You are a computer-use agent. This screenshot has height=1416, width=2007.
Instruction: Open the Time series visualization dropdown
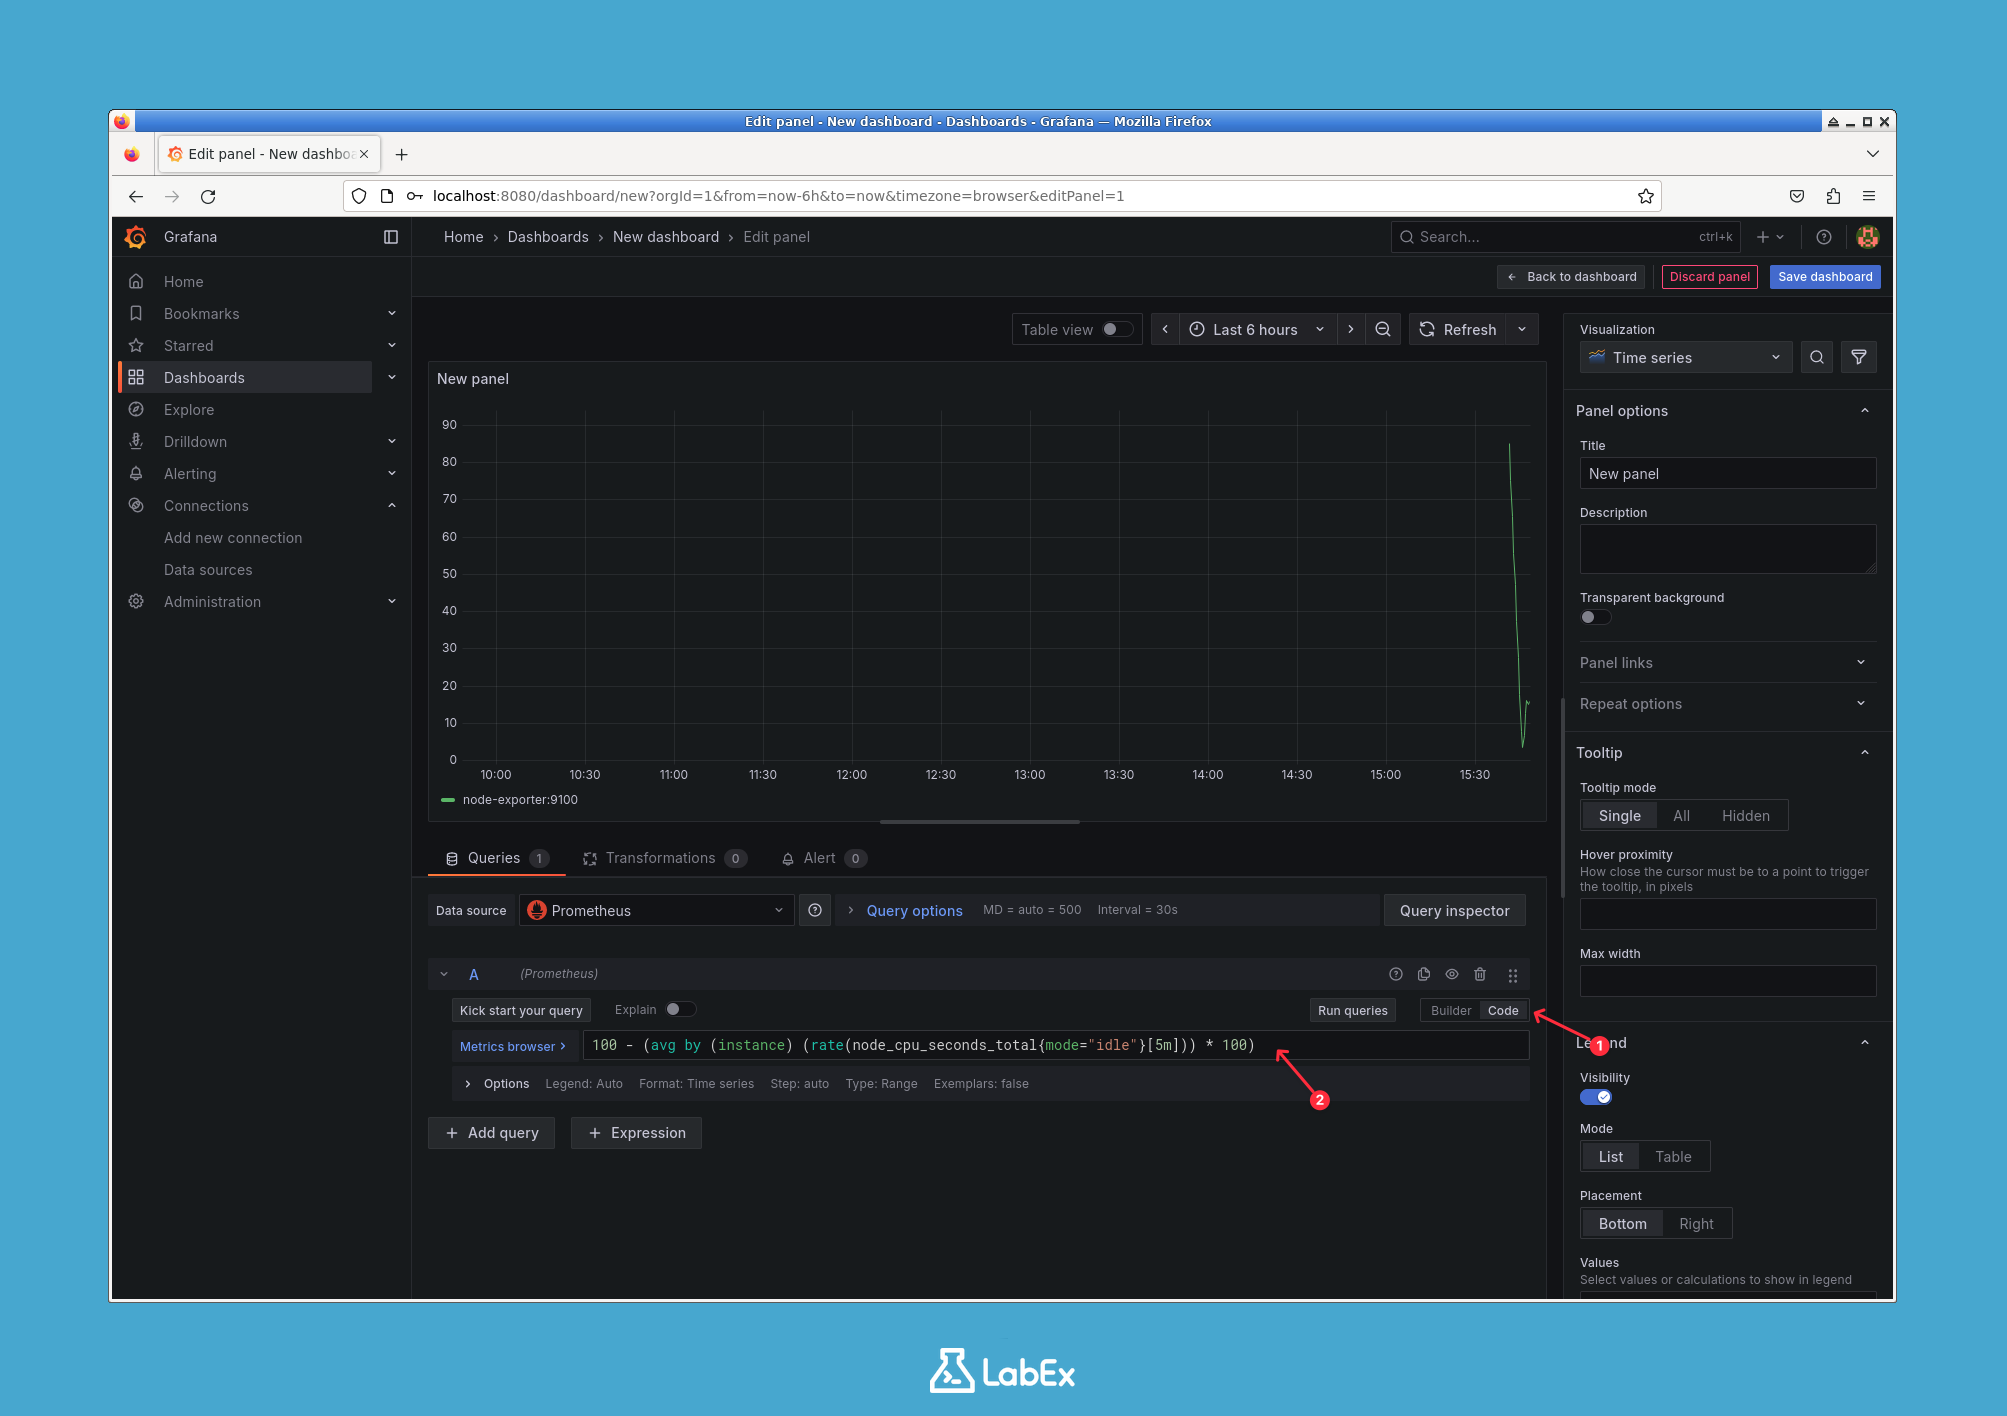[1684, 357]
